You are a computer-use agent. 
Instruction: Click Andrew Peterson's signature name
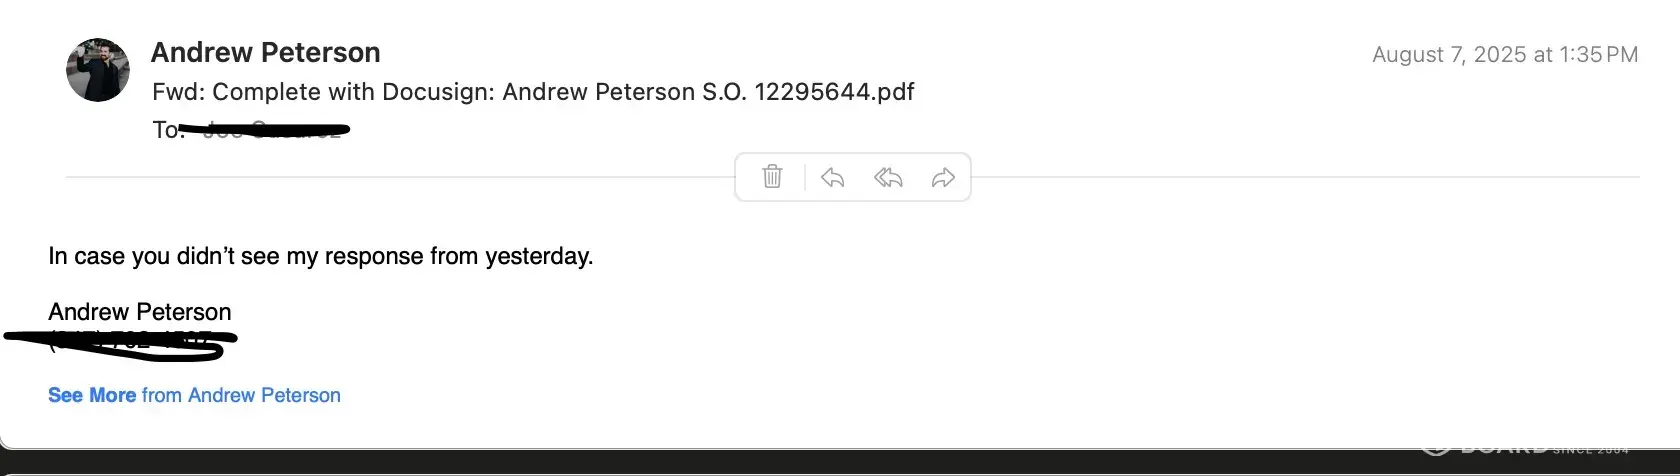tap(139, 312)
